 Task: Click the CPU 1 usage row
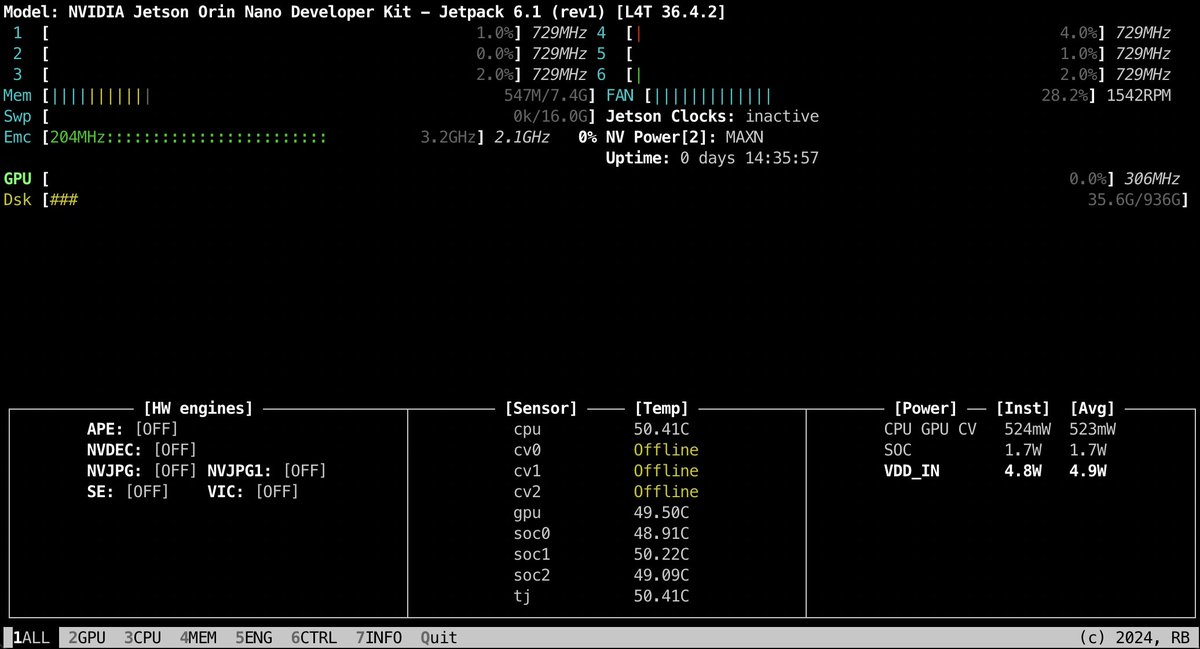click(x=298, y=33)
